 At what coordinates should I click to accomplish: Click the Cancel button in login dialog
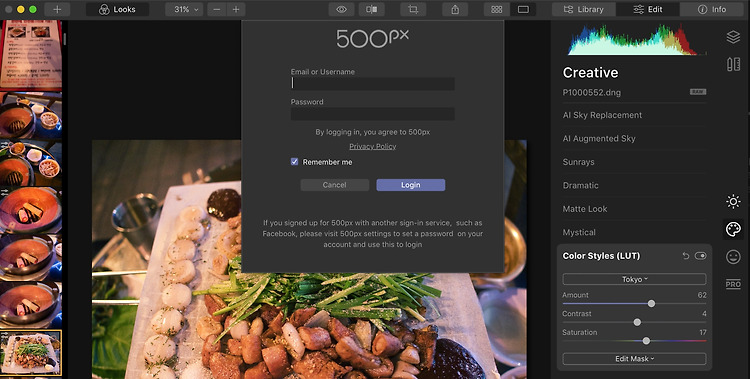pyautogui.click(x=334, y=185)
